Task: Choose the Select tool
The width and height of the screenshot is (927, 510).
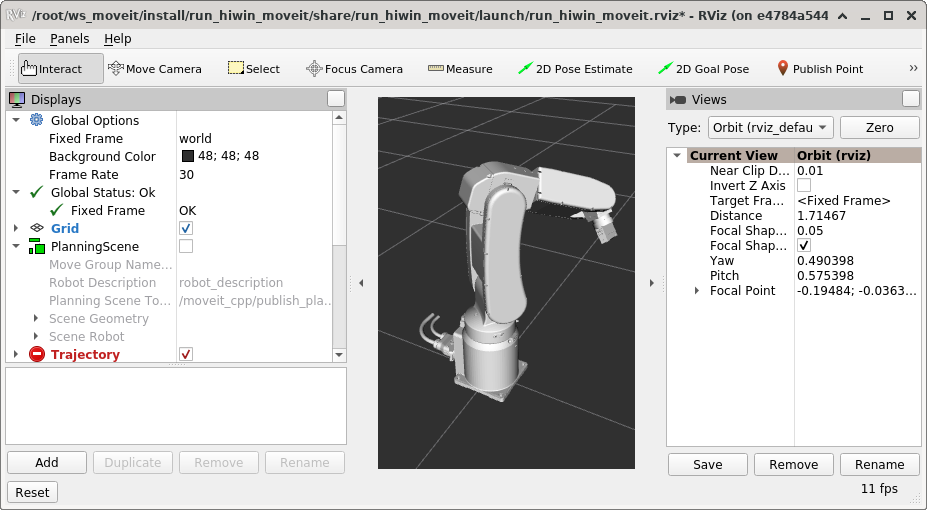Action: coord(254,69)
